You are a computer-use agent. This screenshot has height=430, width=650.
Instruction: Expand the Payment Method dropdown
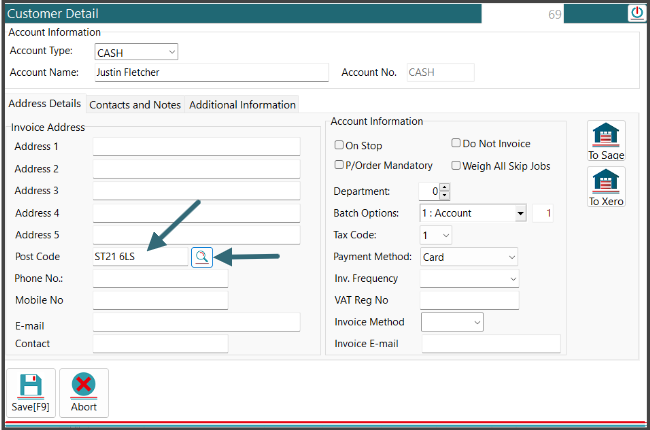511,257
